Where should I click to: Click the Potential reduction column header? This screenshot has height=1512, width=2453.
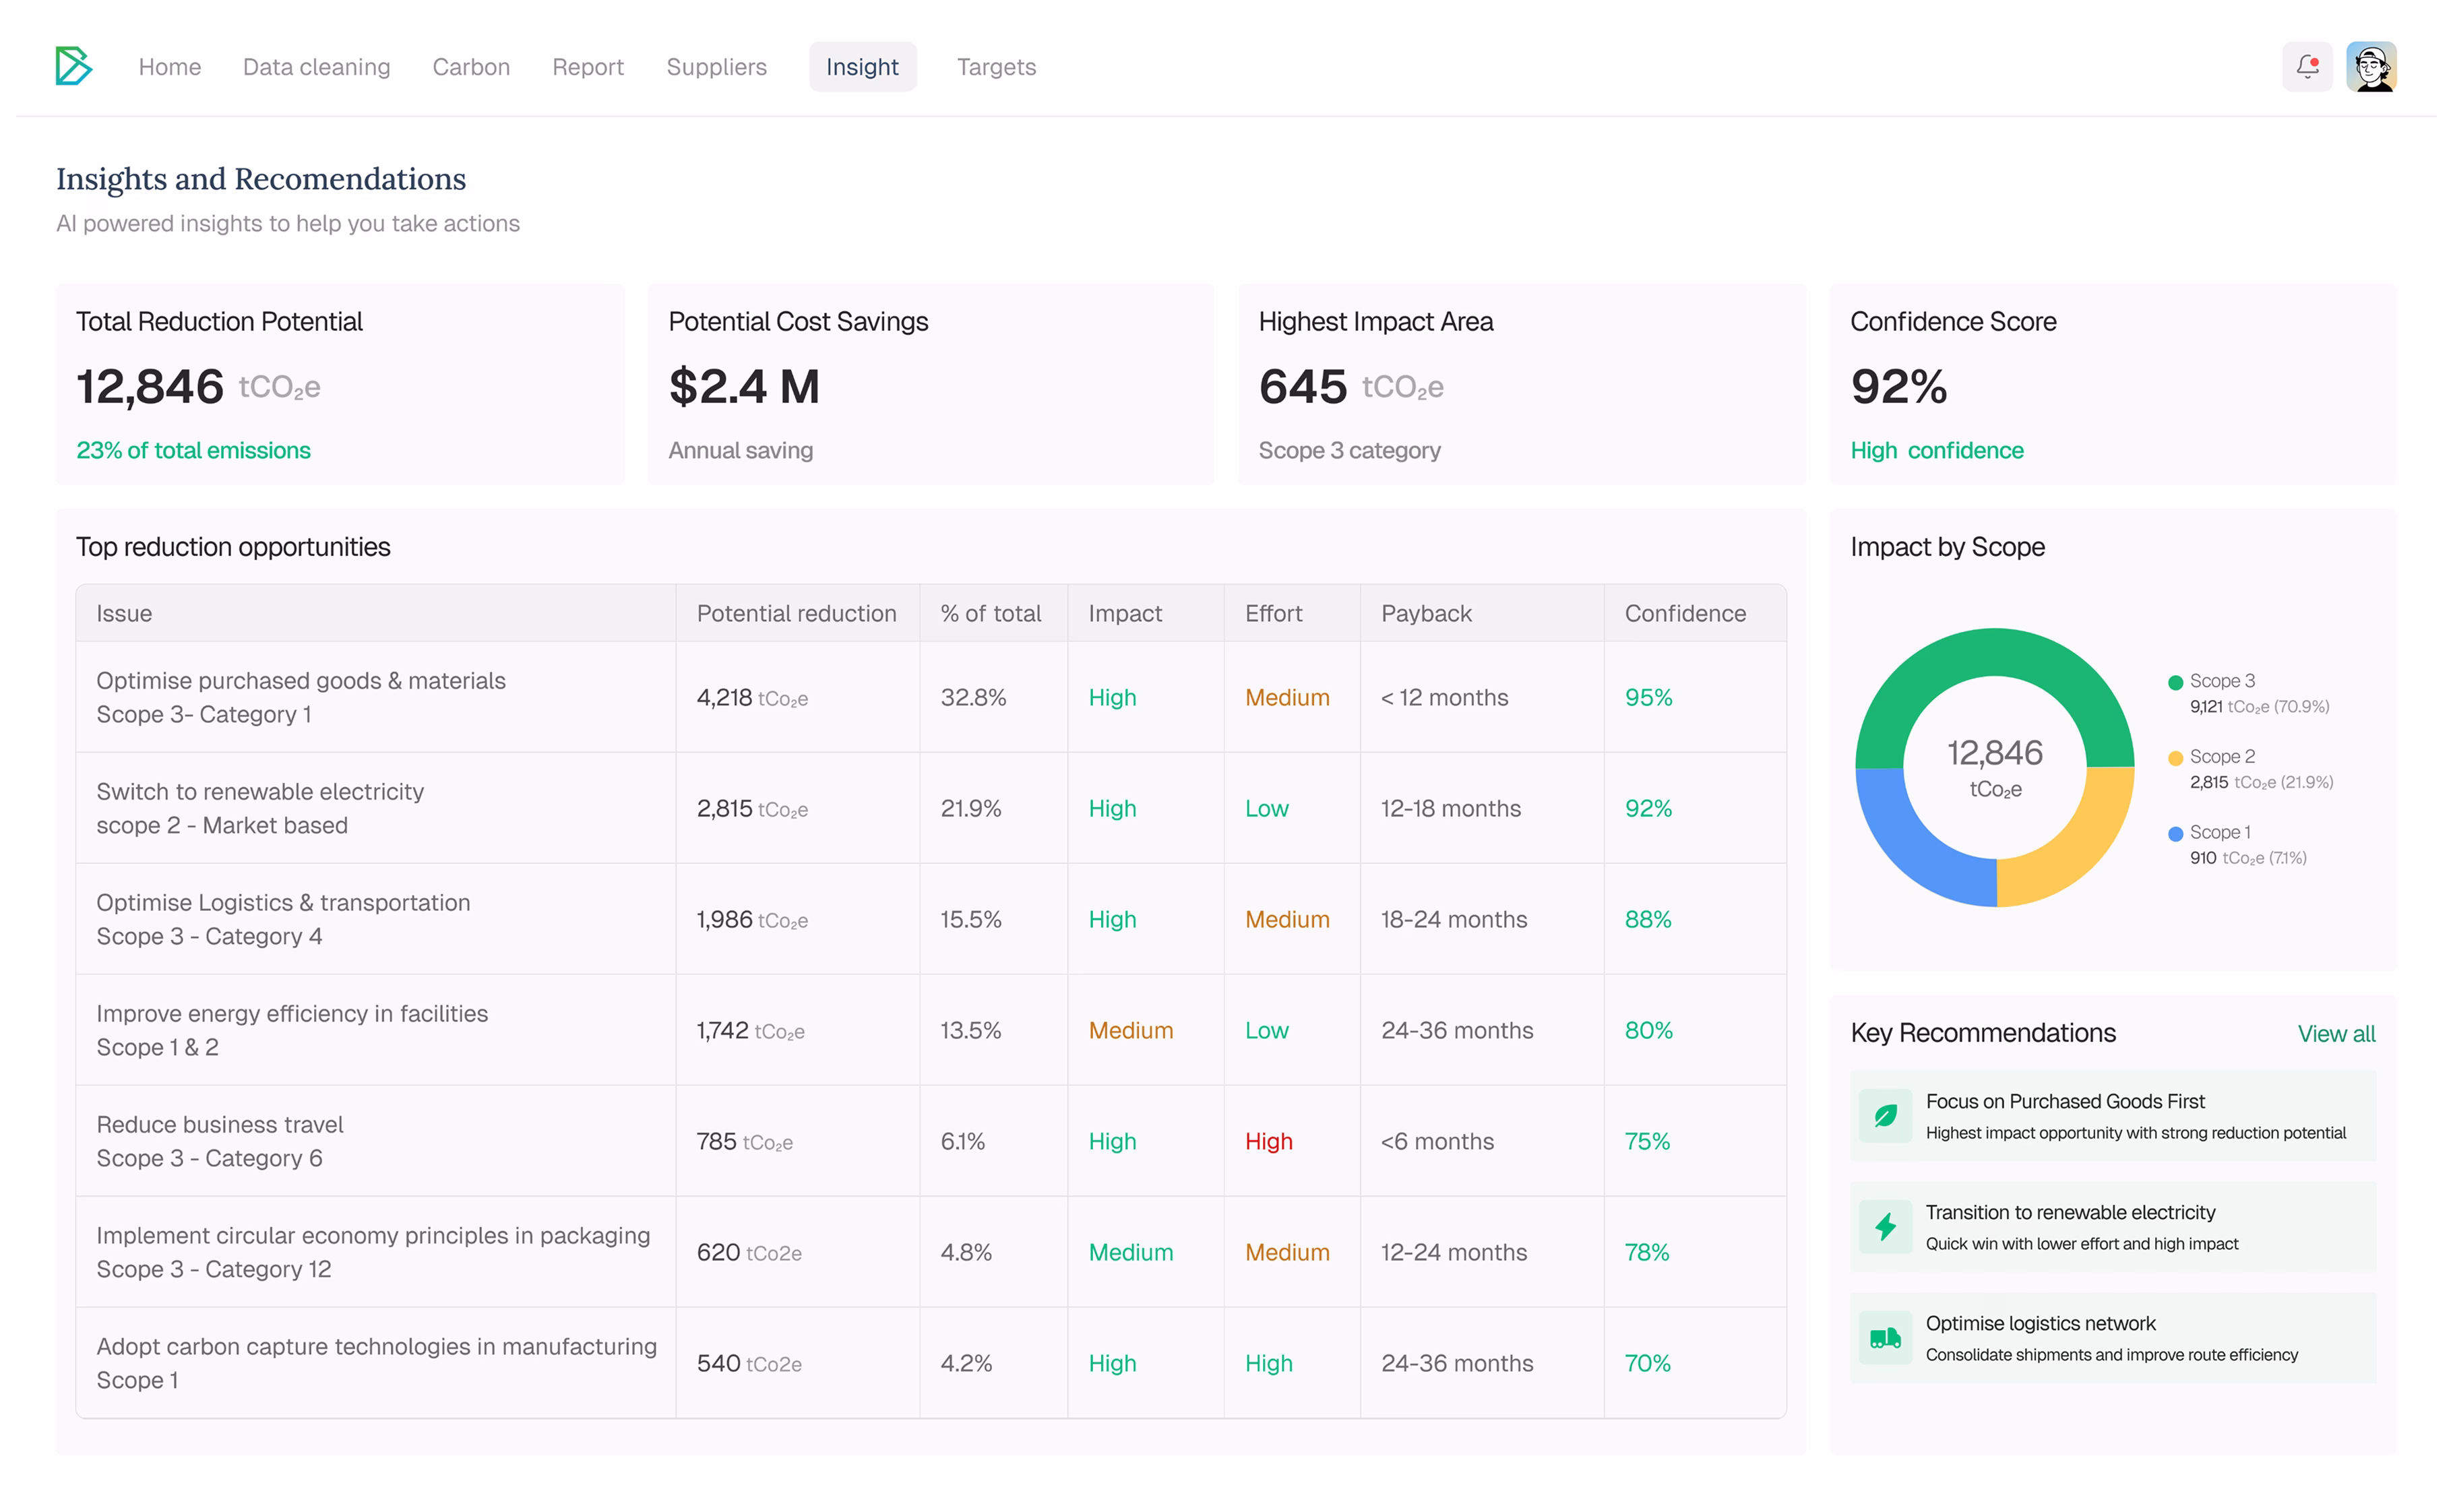pos(796,613)
